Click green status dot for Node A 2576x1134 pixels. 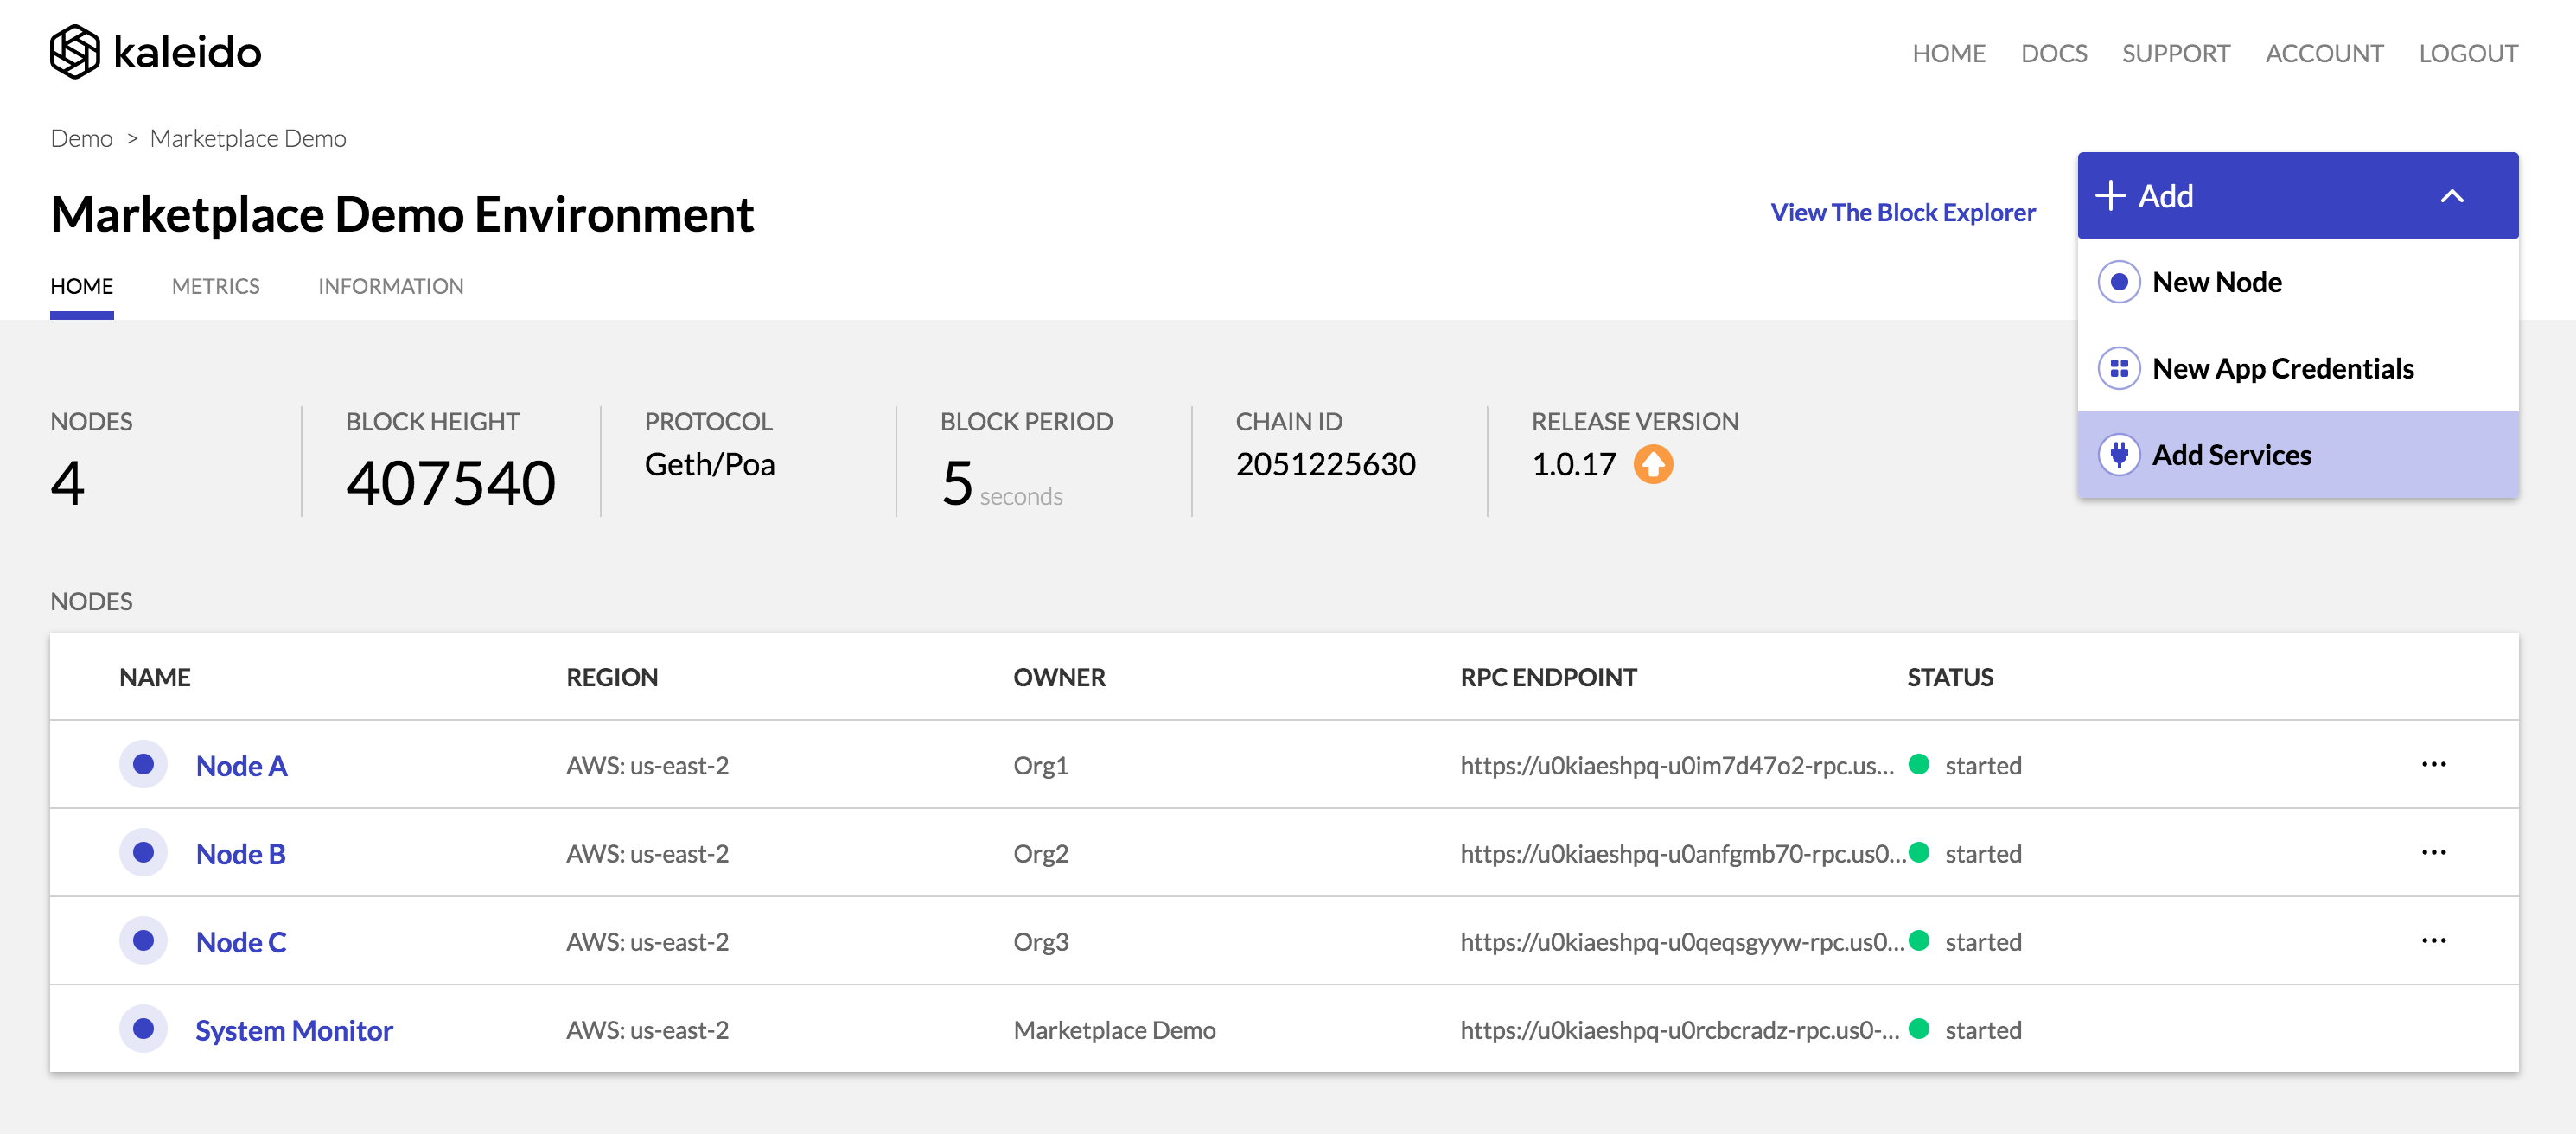[x=1918, y=765]
